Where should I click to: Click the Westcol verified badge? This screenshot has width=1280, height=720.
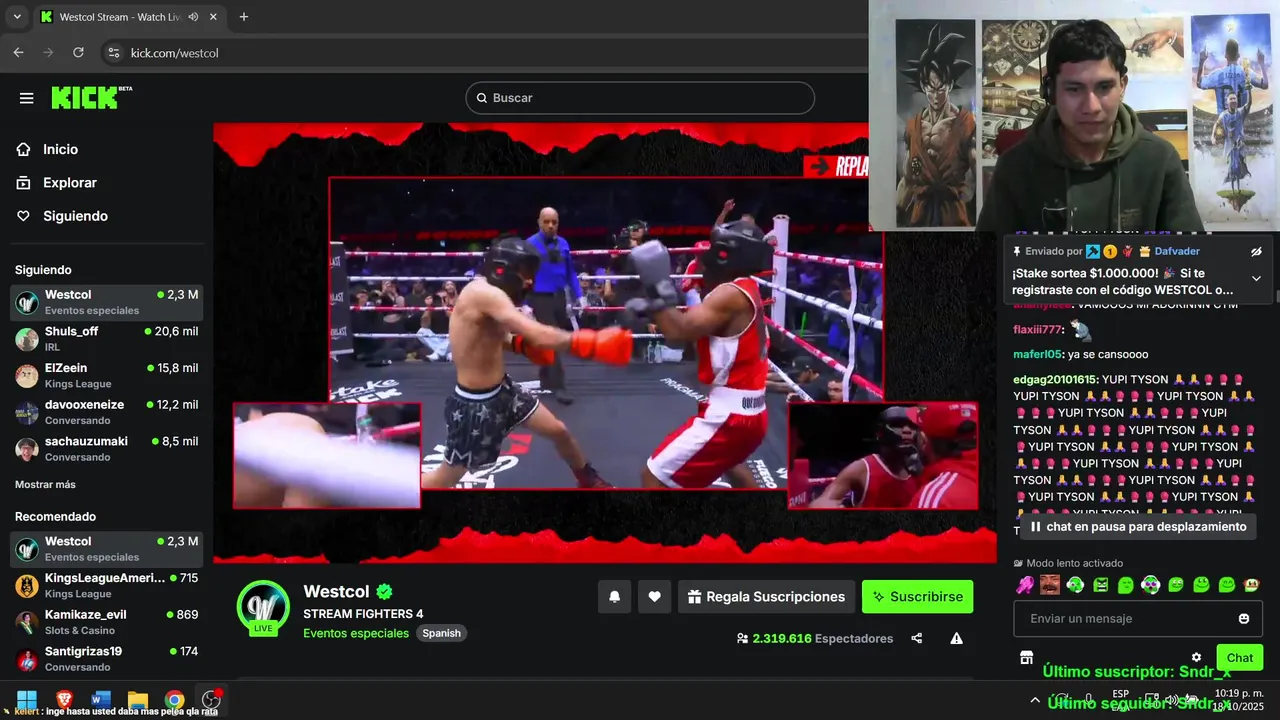384,592
